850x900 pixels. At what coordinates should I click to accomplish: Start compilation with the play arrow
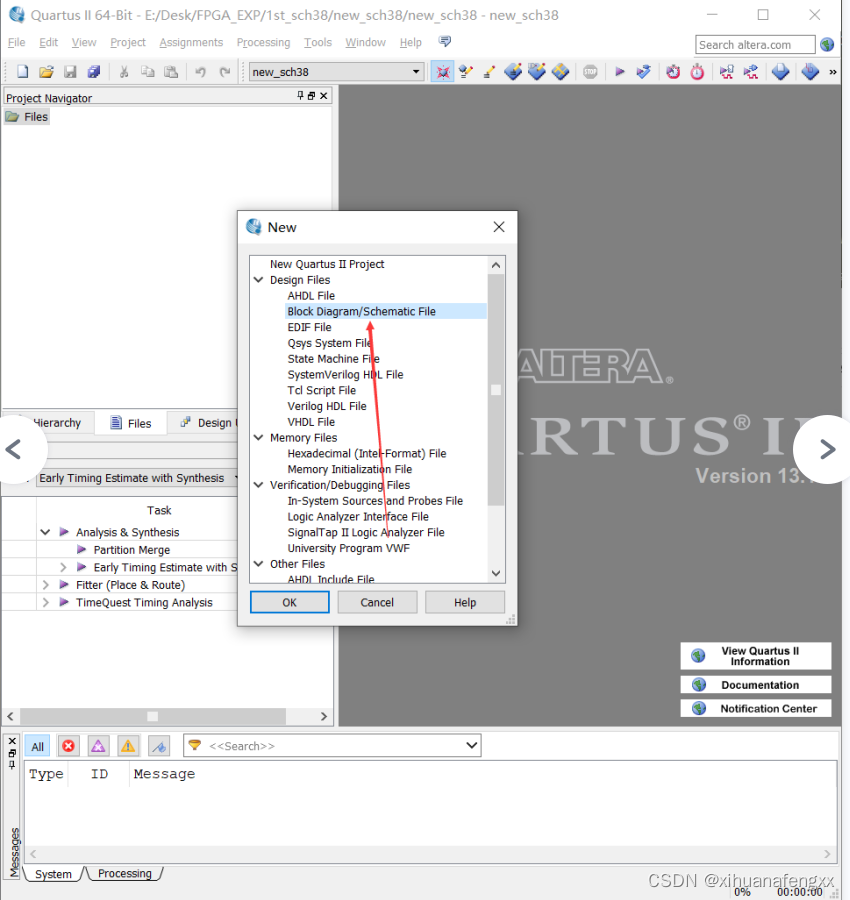click(x=619, y=71)
